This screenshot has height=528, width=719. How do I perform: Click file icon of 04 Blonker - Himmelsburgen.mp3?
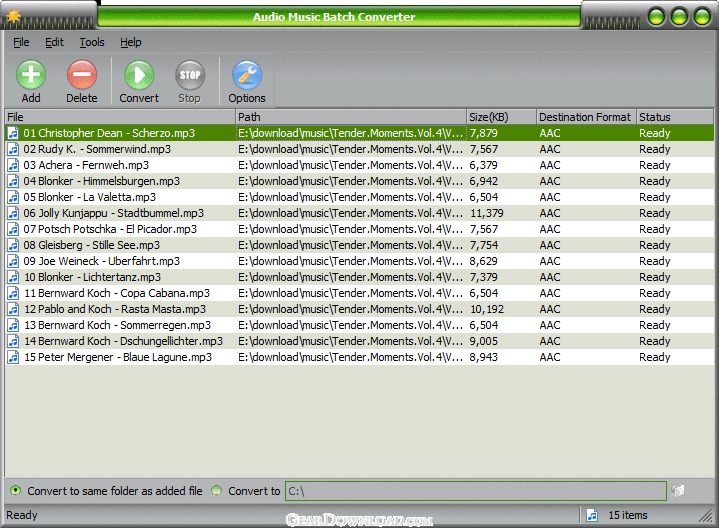[13, 181]
